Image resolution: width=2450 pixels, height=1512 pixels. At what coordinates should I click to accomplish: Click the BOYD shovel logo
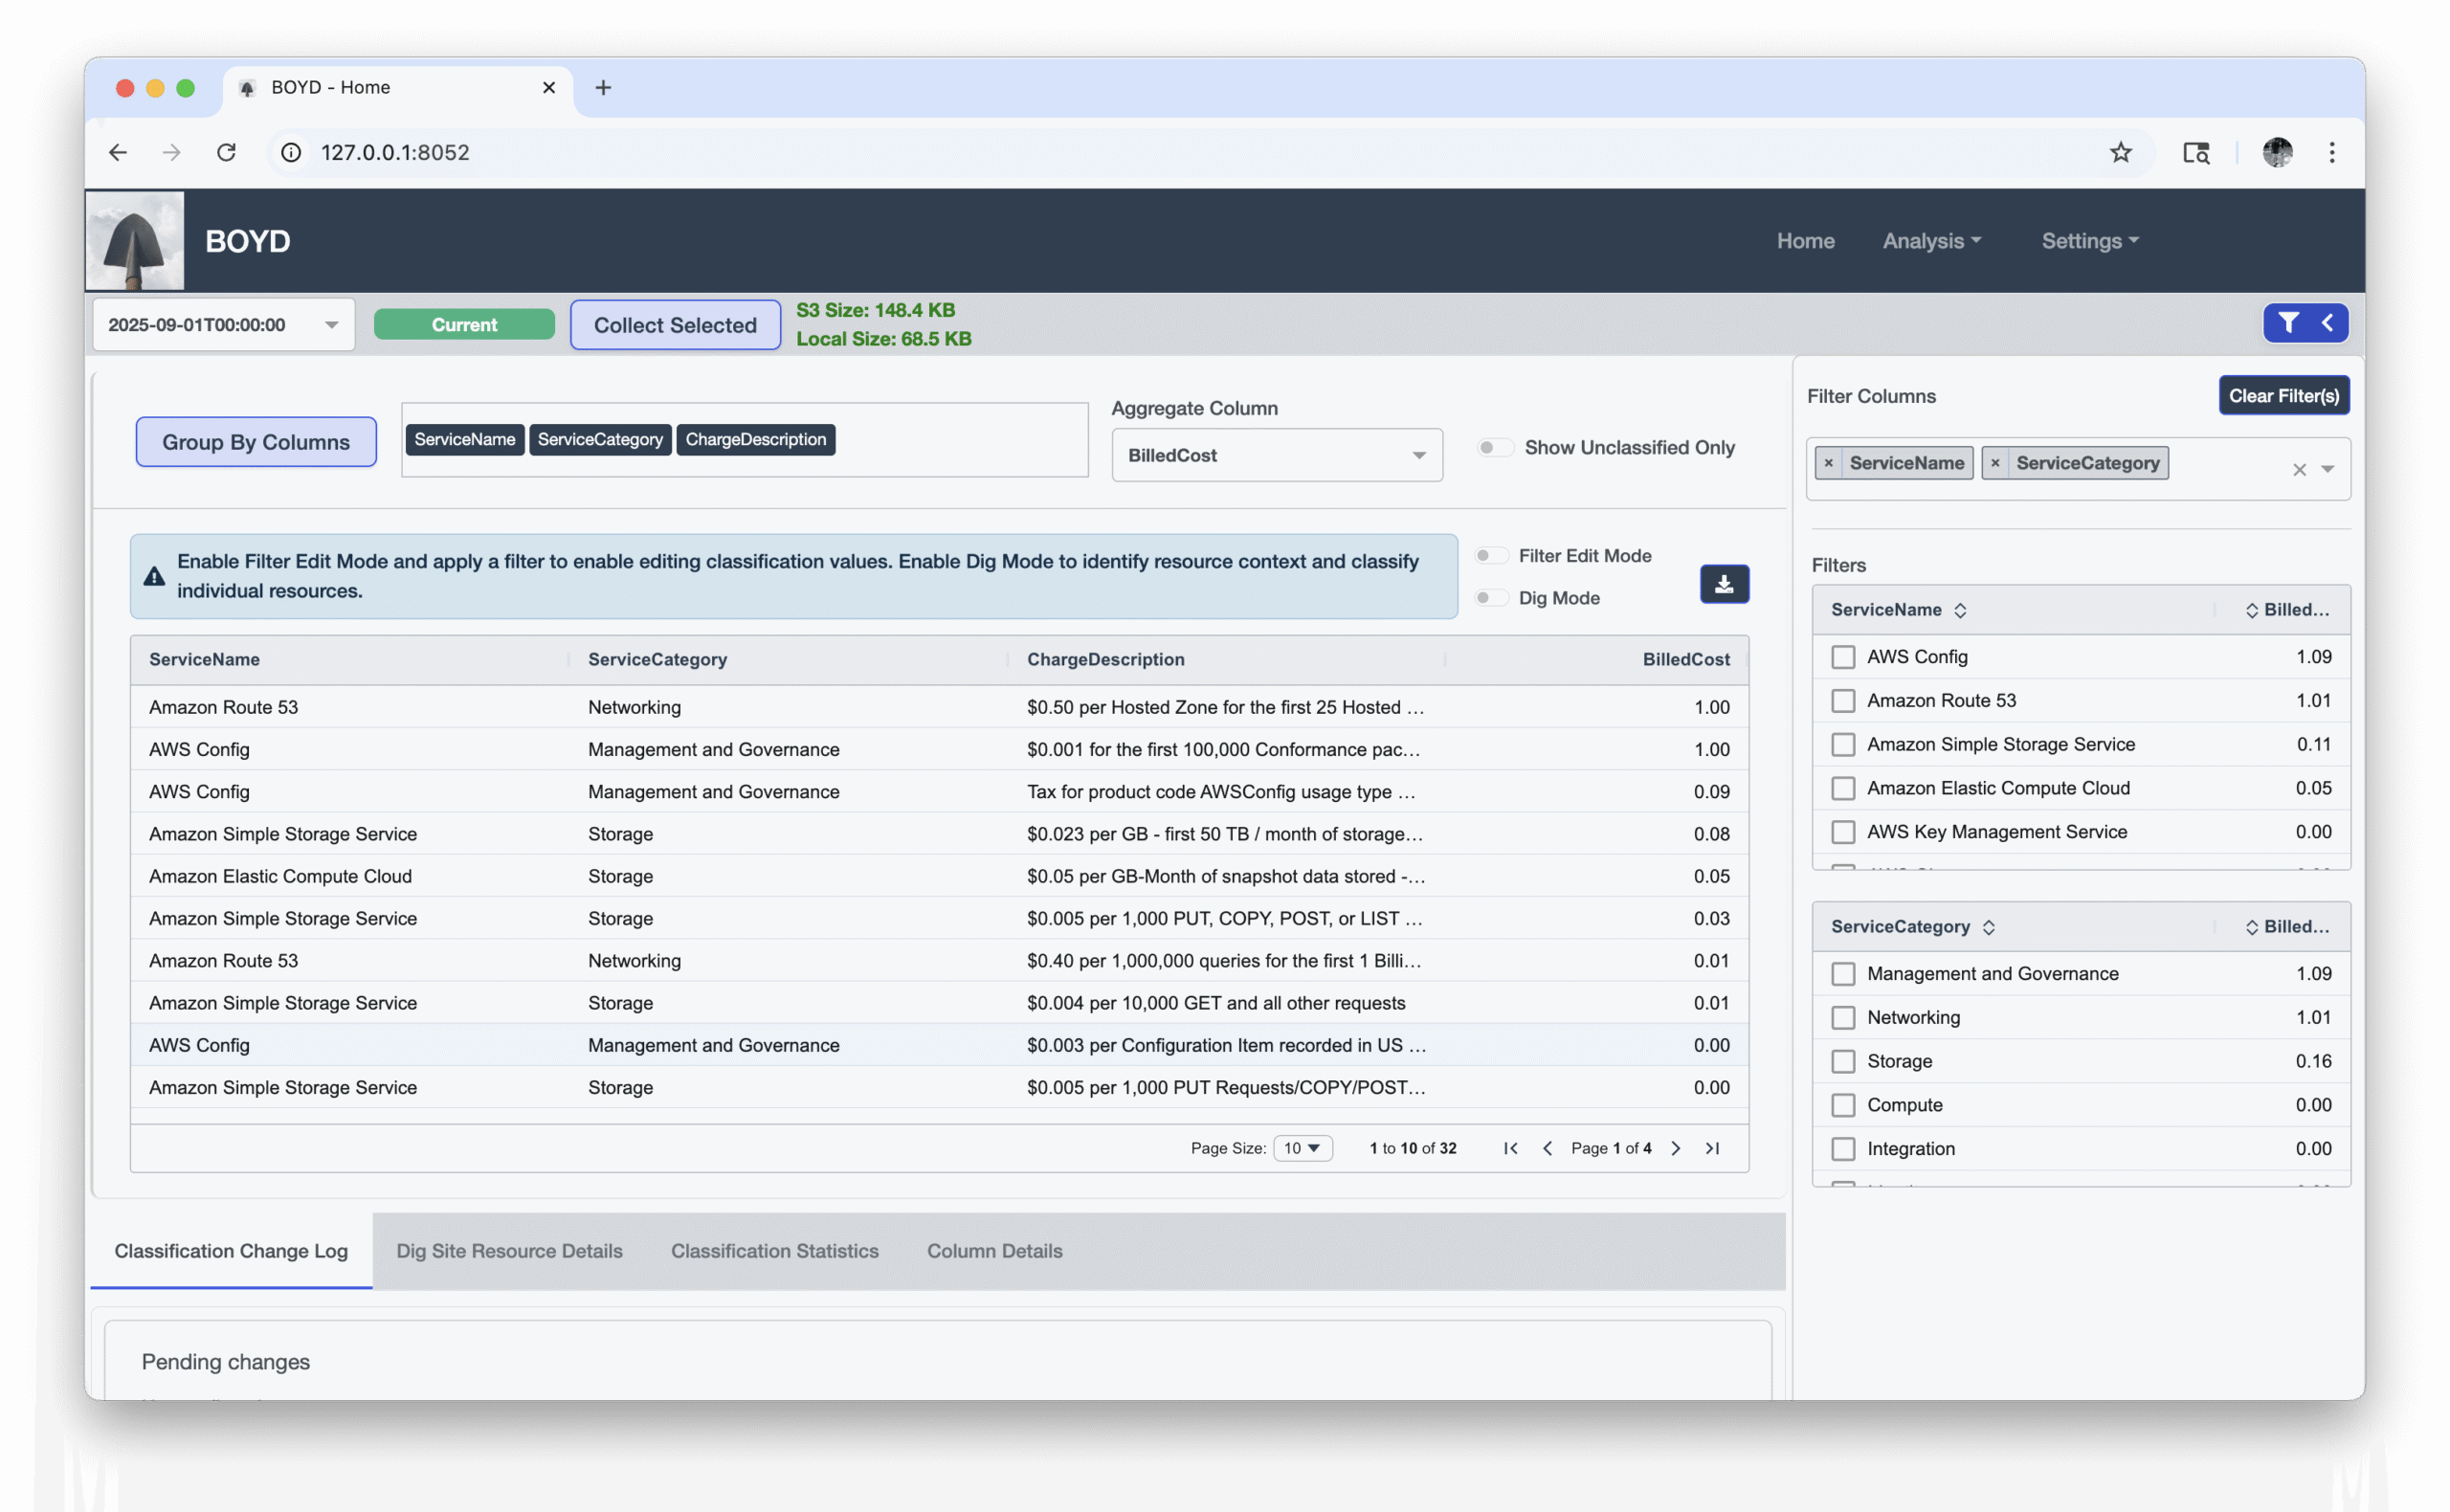coord(135,241)
